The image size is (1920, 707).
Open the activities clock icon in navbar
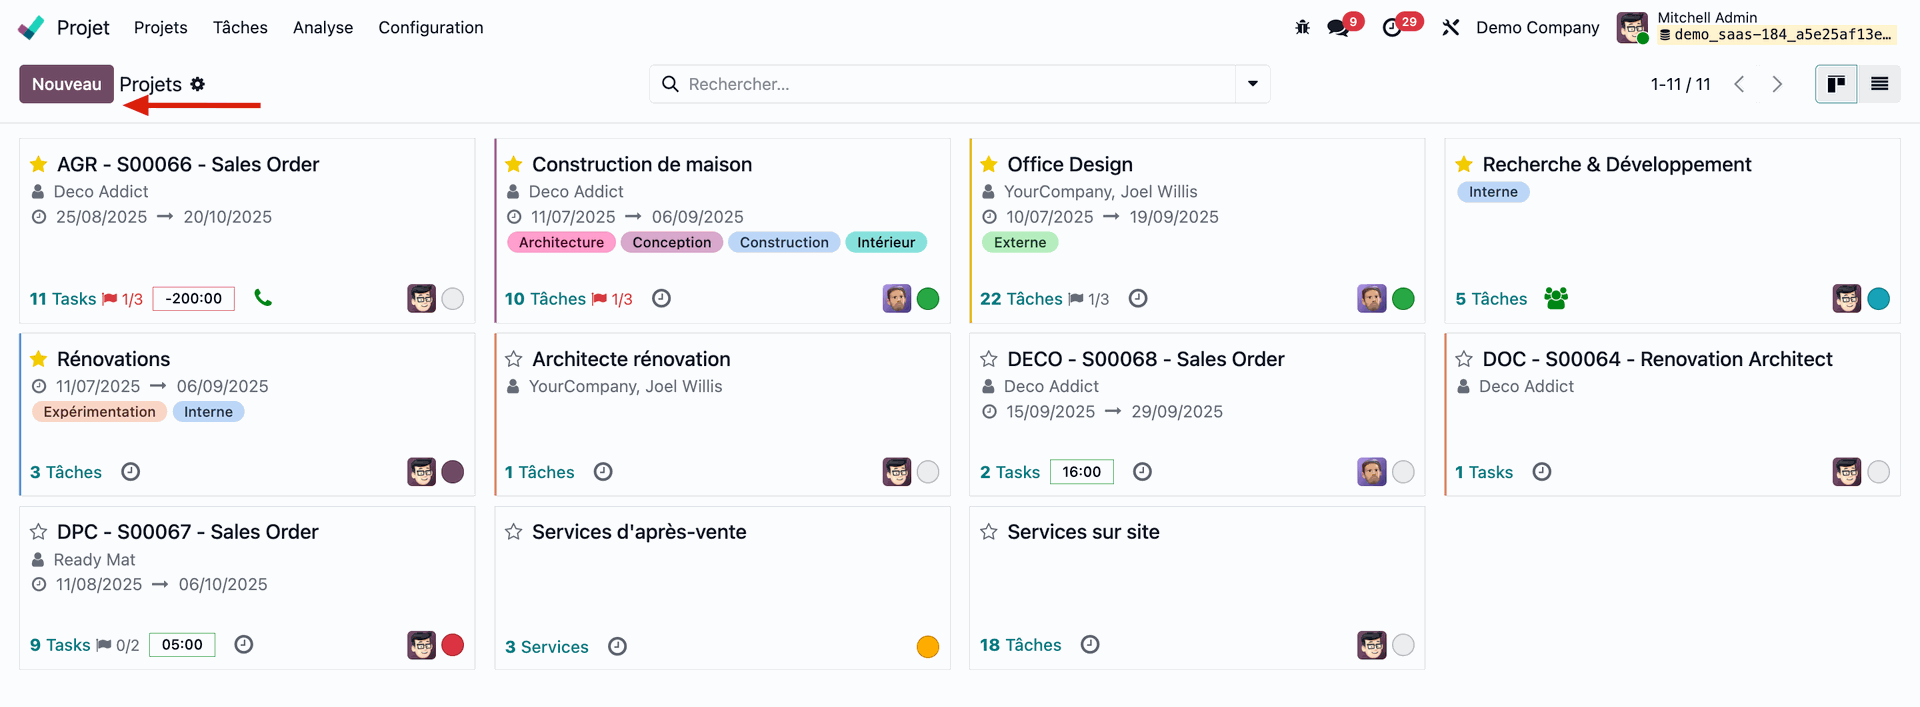(x=1392, y=28)
